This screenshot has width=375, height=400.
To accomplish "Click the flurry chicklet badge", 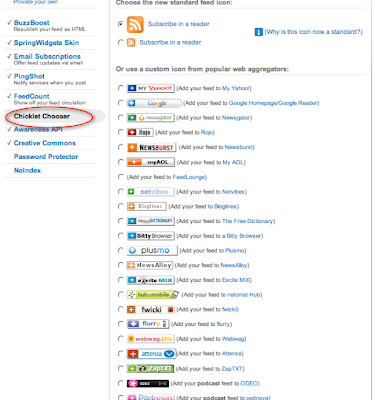I will (x=148, y=324).
